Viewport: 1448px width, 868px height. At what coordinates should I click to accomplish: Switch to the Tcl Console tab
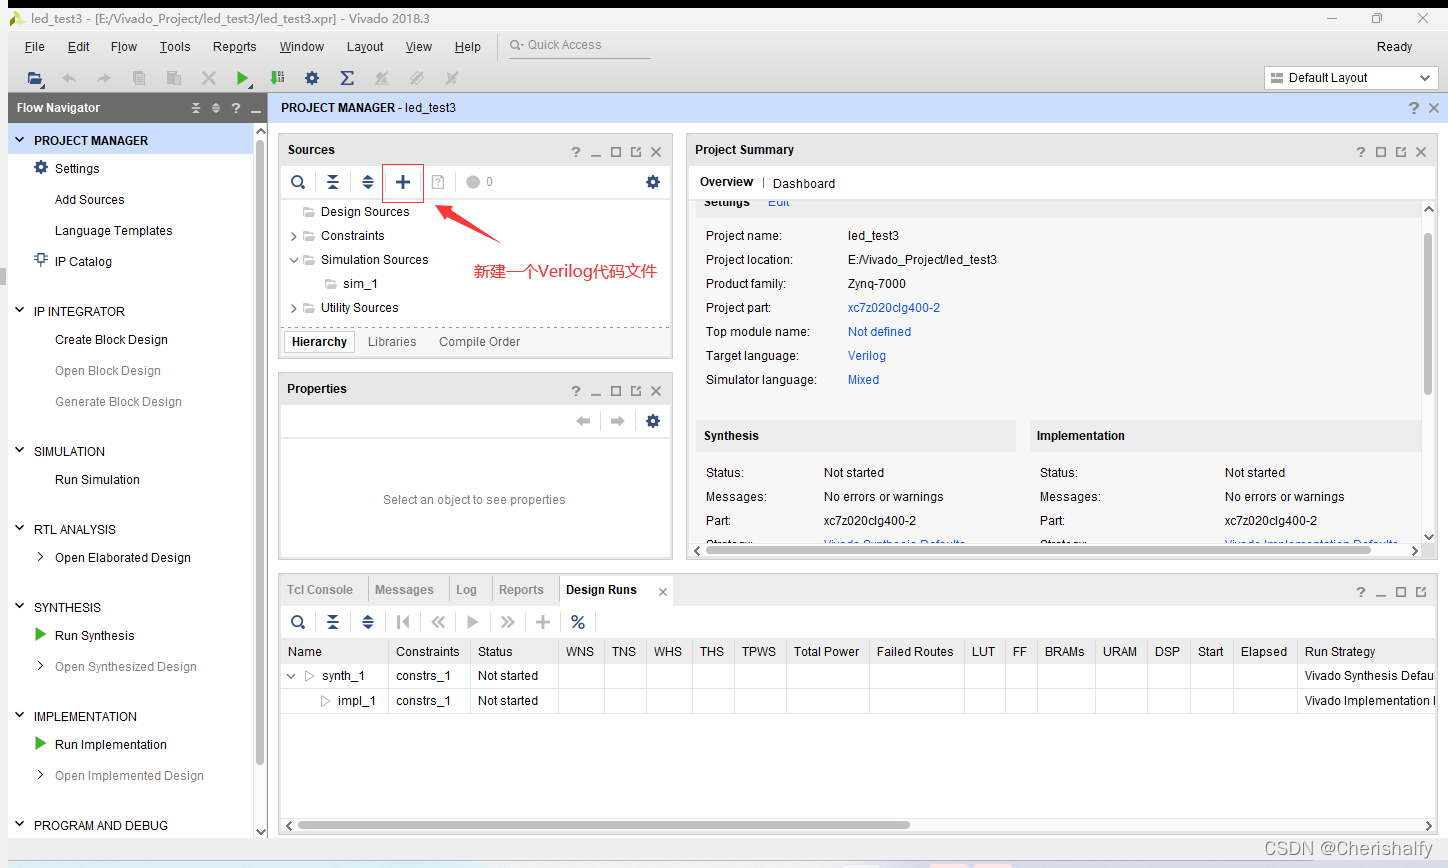click(320, 590)
